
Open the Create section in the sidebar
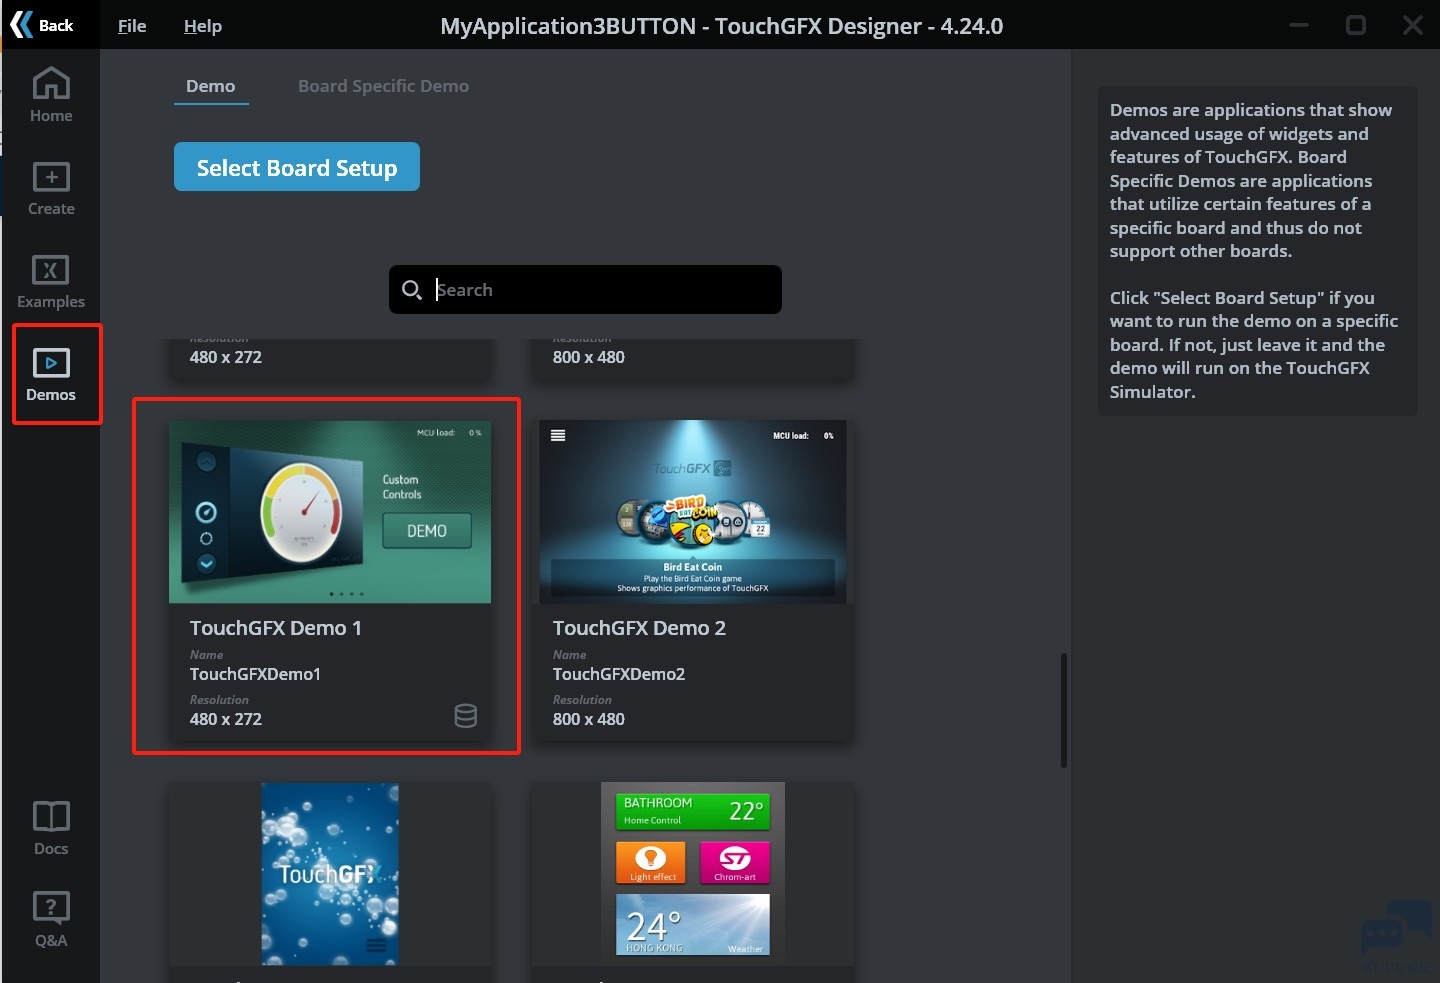click(x=51, y=189)
